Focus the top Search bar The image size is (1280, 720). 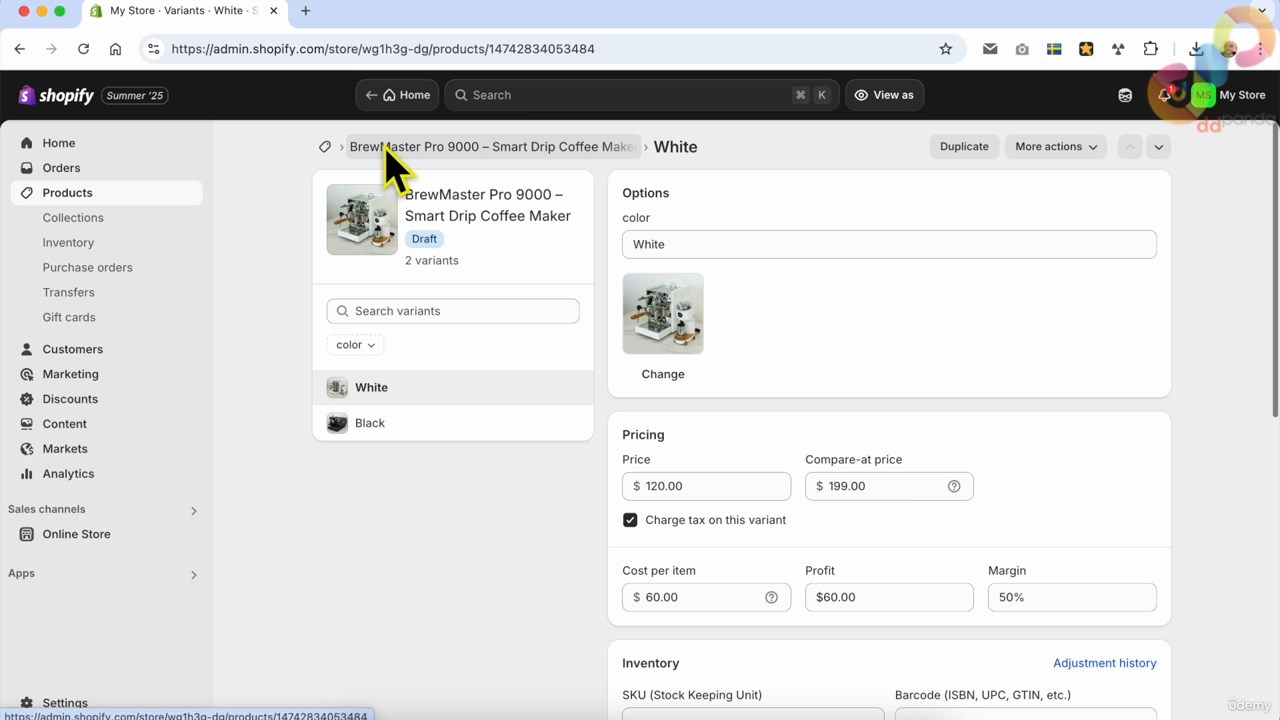640,95
